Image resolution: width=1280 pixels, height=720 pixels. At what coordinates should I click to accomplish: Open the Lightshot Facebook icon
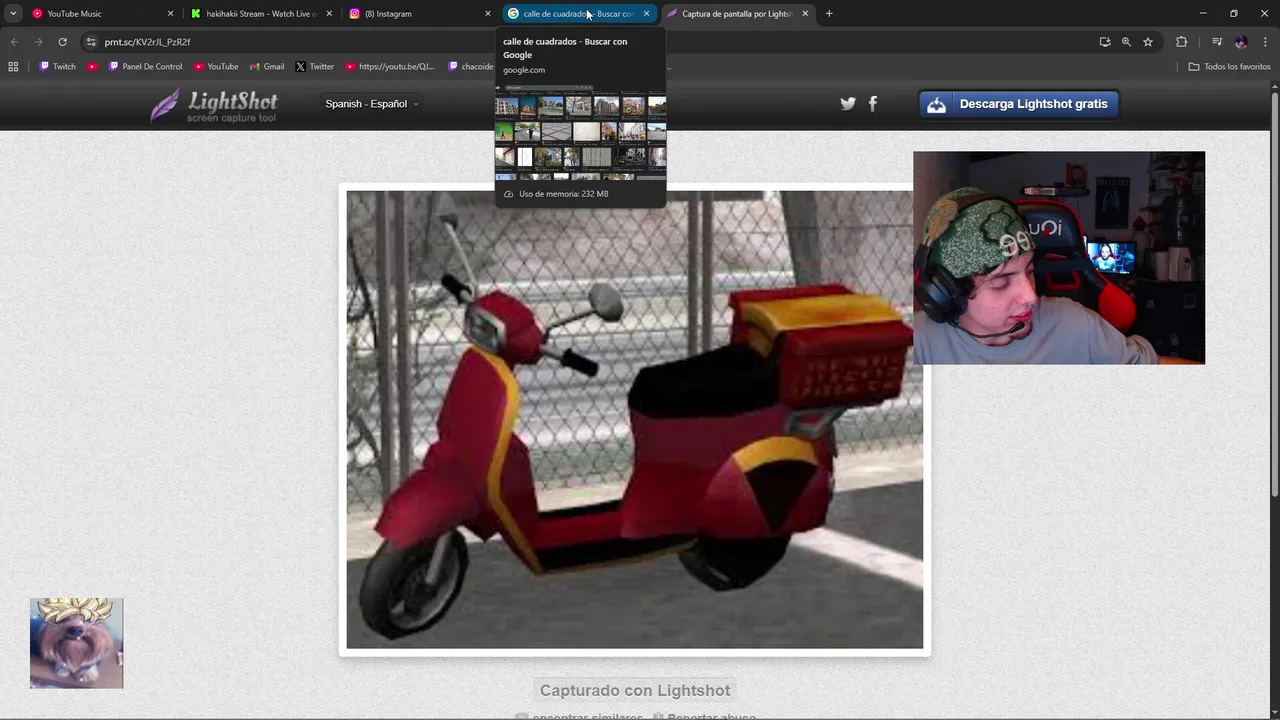(873, 103)
